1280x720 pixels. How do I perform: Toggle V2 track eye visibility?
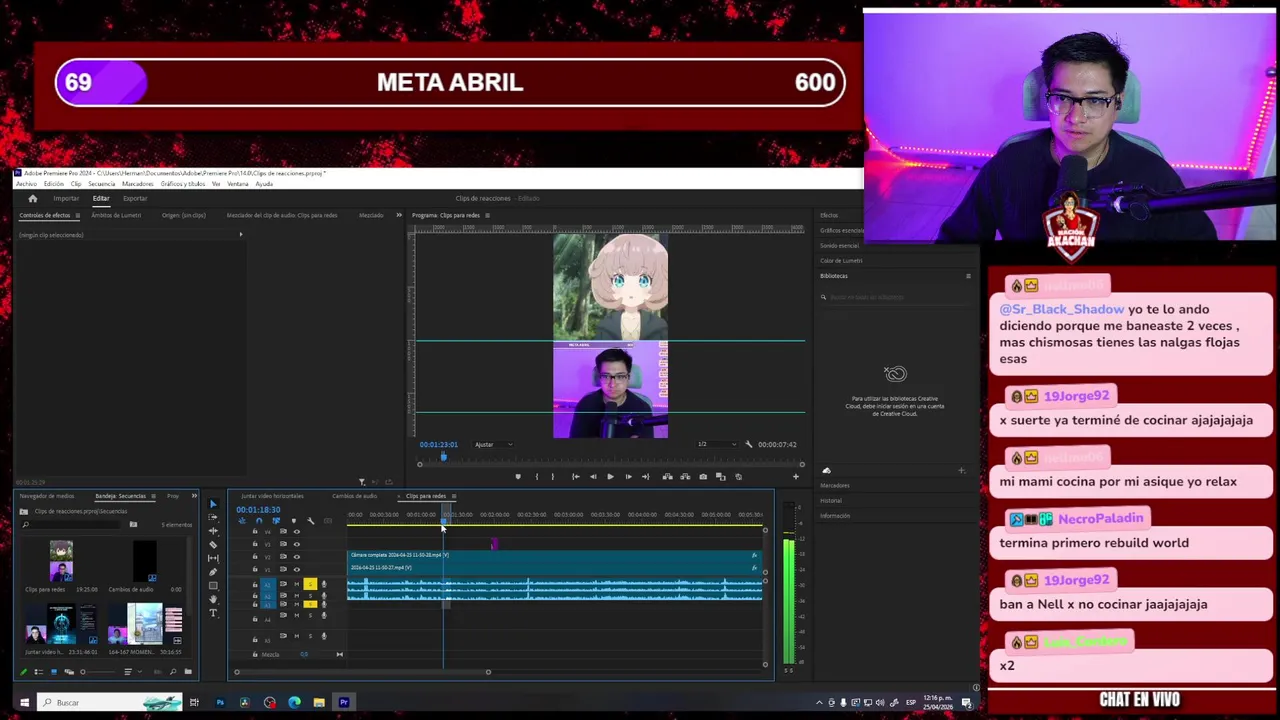click(297, 557)
